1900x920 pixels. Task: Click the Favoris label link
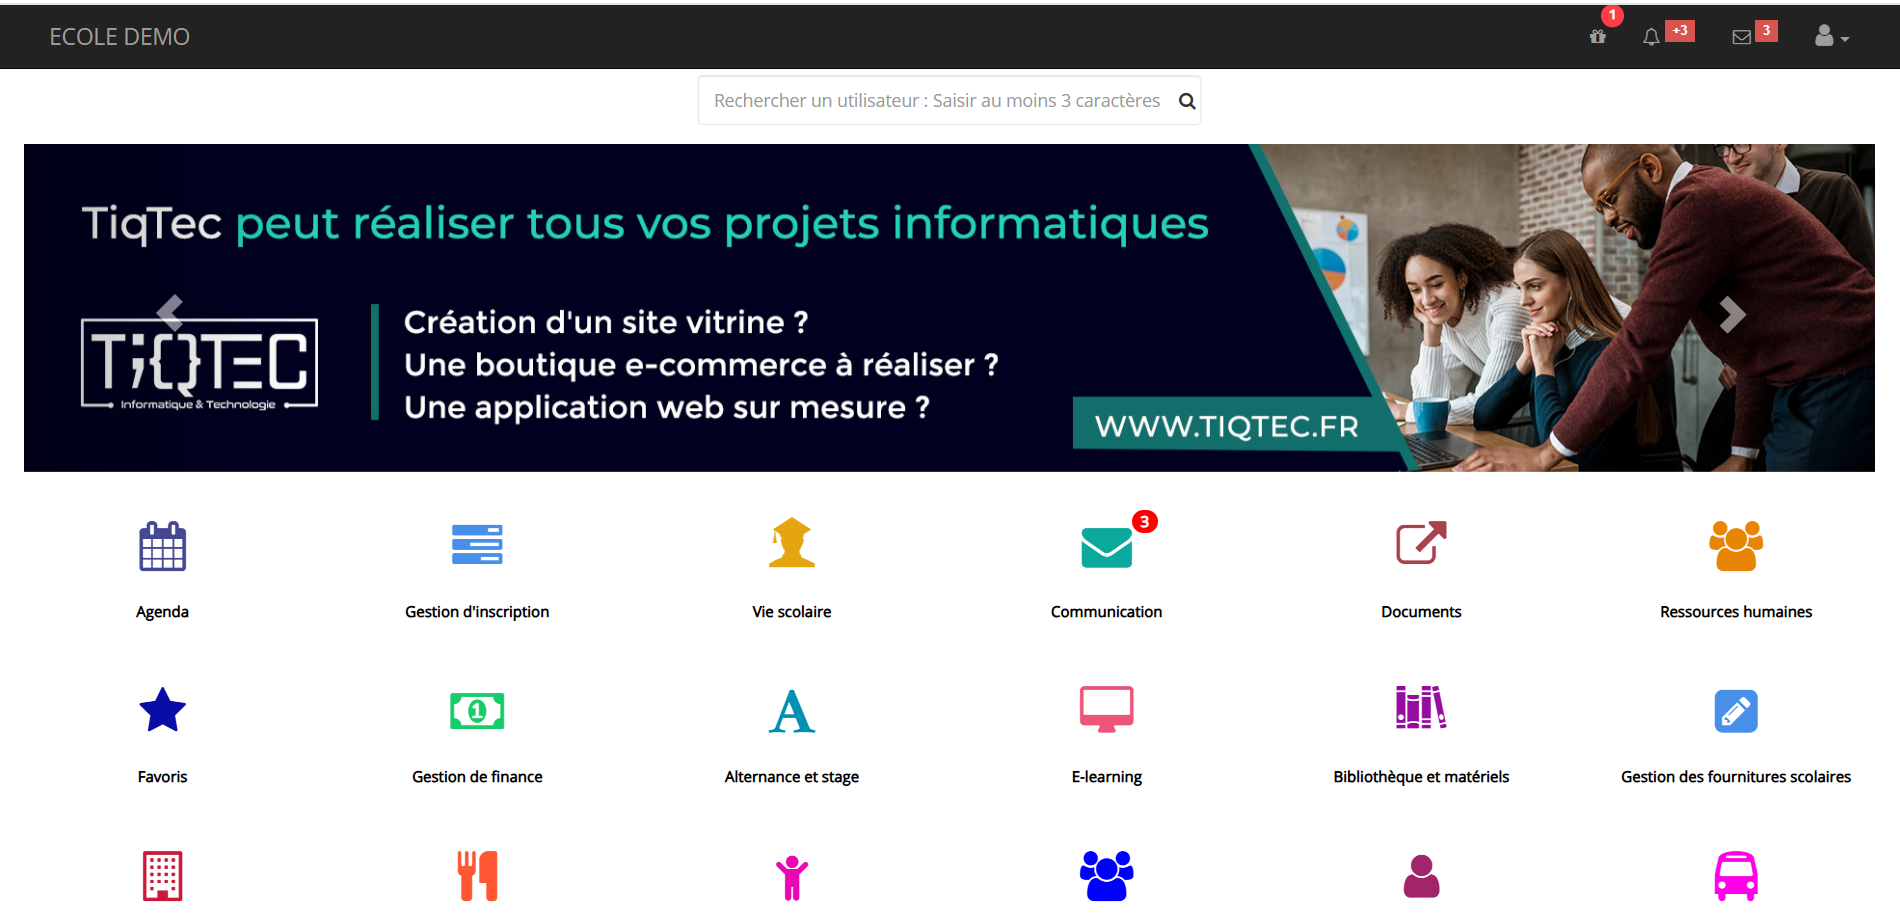(x=162, y=777)
